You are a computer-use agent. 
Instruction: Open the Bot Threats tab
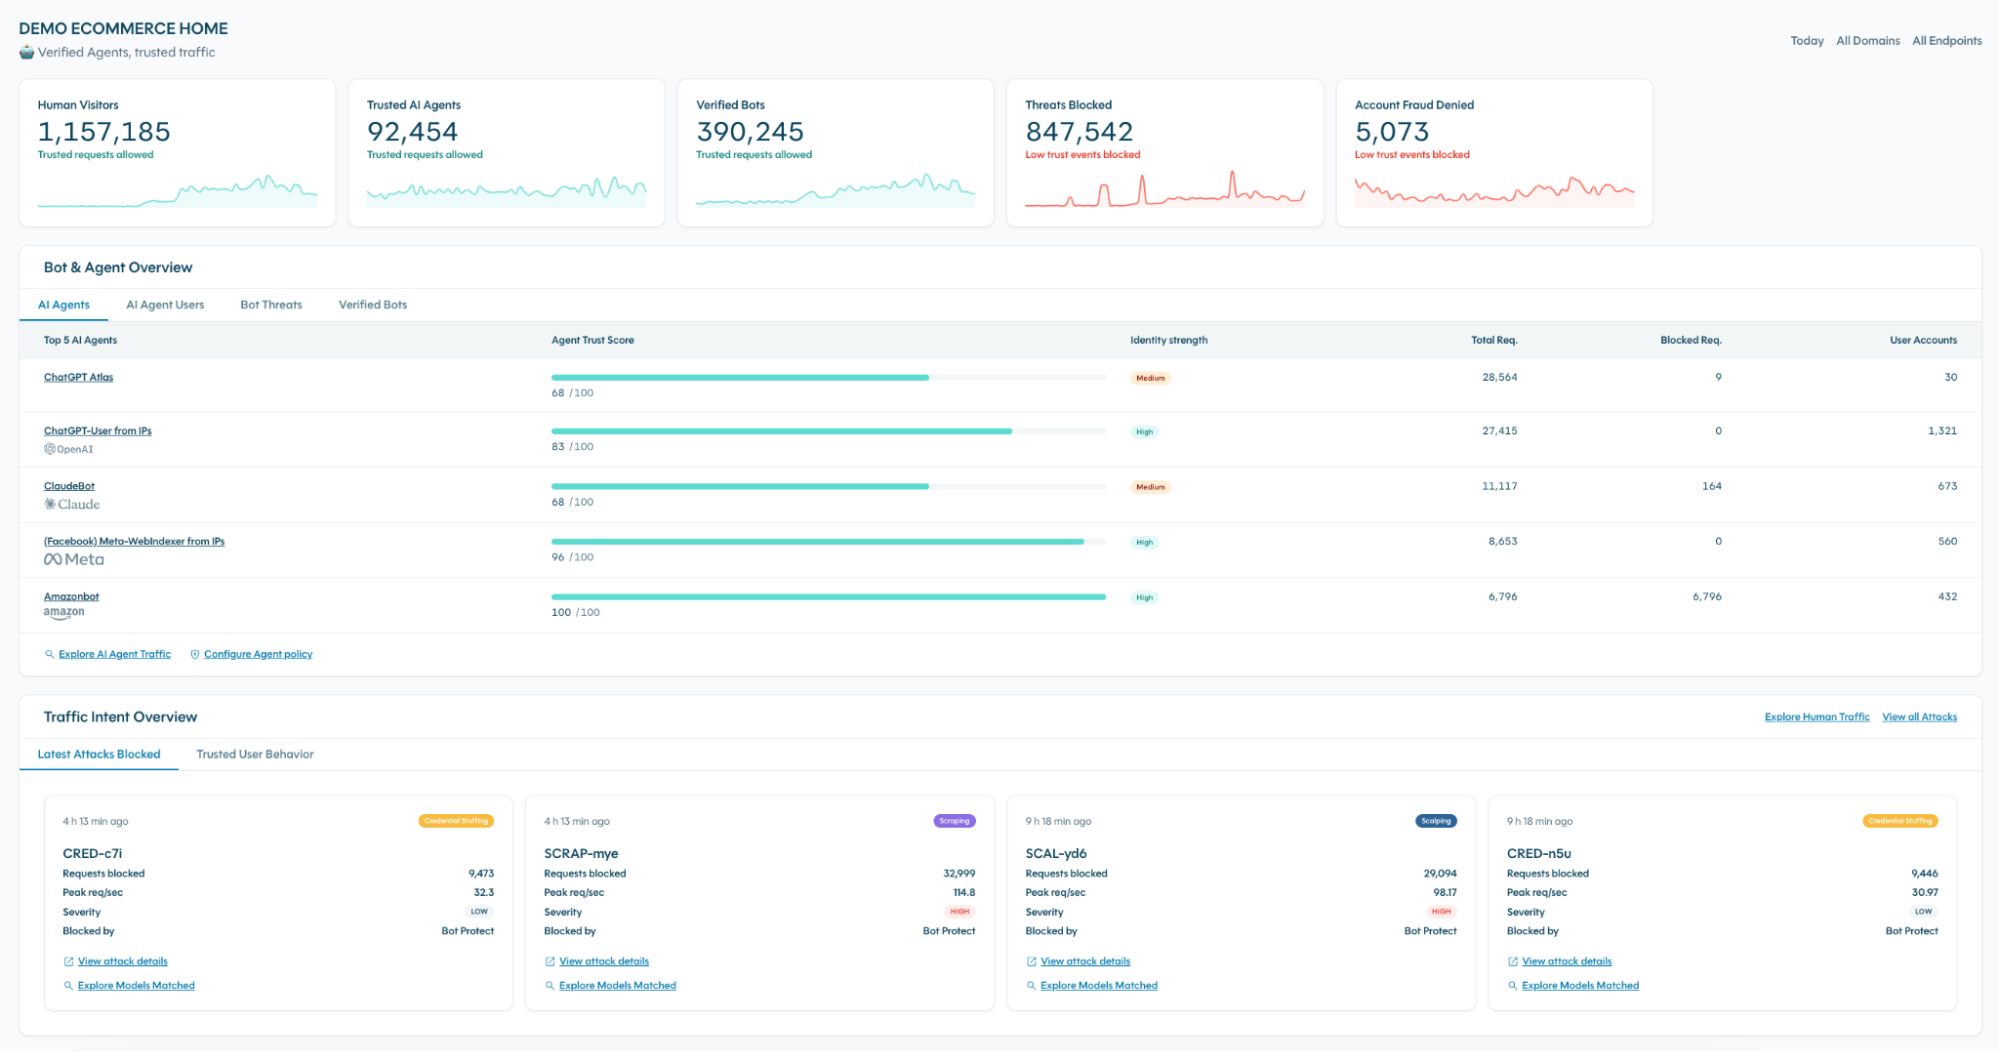pyautogui.click(x=271, y=305)
